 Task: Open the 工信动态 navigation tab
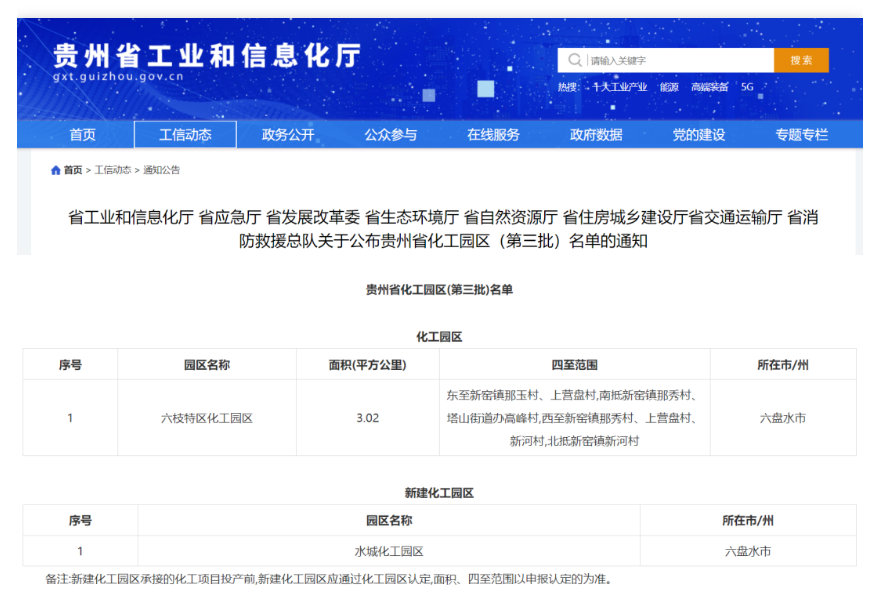[185, 134]
